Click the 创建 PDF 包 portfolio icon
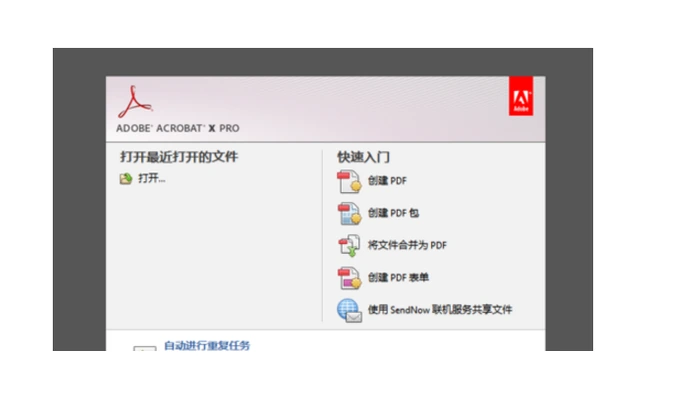Viewport: 700px width, 395px height. pyautogui.click(x=349, y=213)
